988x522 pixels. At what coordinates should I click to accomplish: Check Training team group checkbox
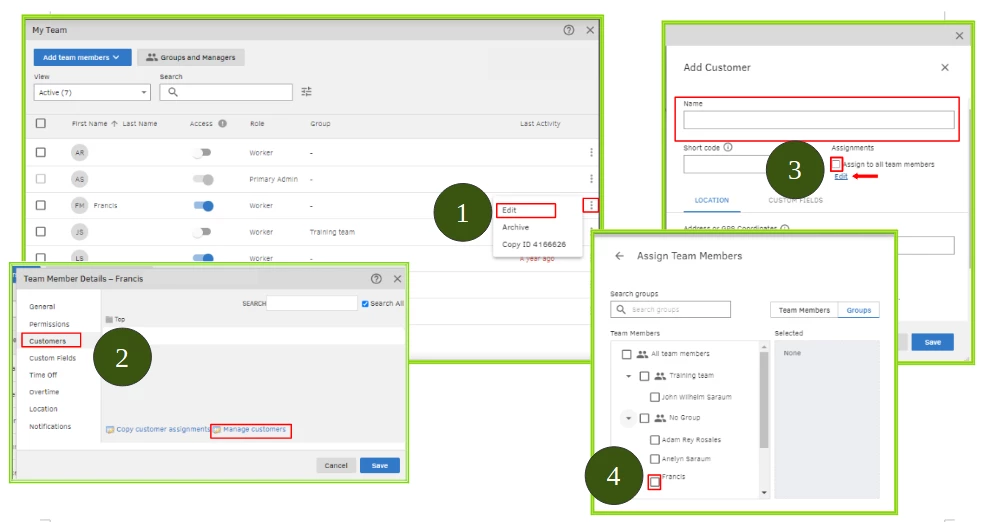coord(644,376)
